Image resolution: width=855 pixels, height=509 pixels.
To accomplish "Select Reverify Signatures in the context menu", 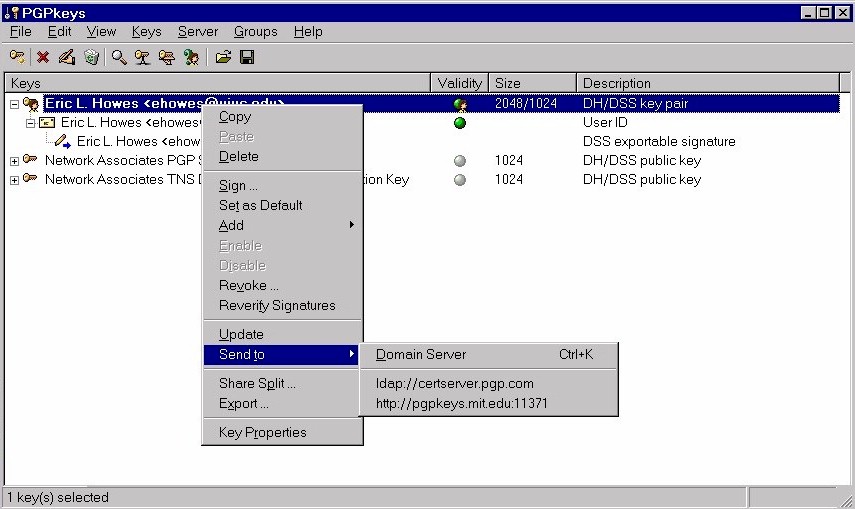I will tap(282, 306).
